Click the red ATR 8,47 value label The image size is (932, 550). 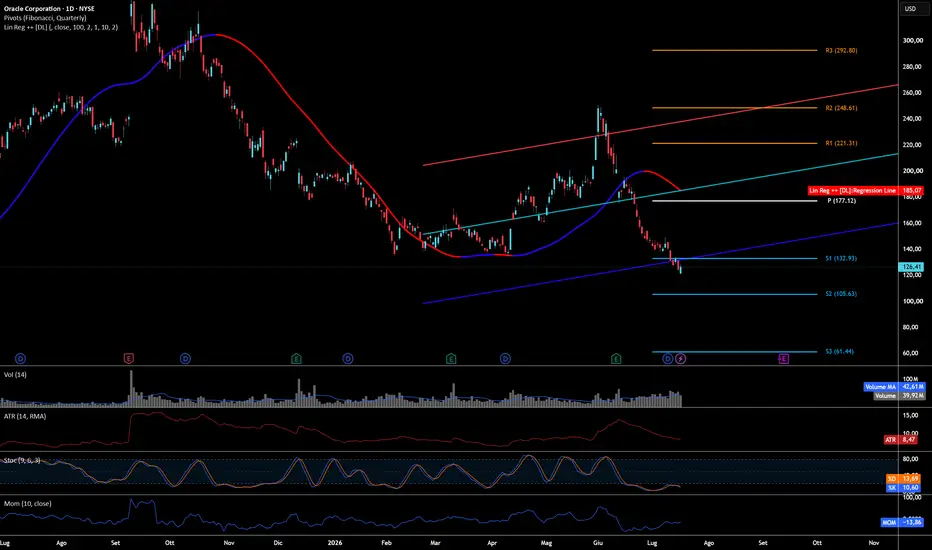point(900,440)
